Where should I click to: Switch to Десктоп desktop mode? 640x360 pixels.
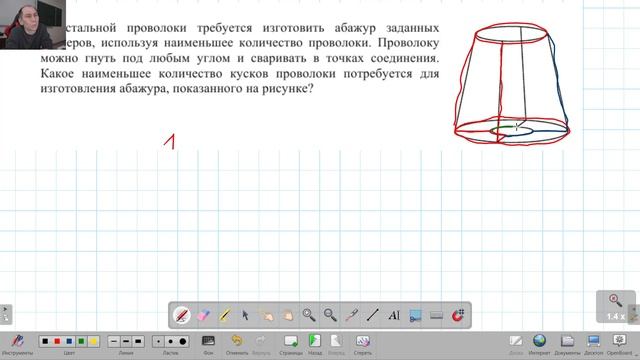click(x=593, y=344)
